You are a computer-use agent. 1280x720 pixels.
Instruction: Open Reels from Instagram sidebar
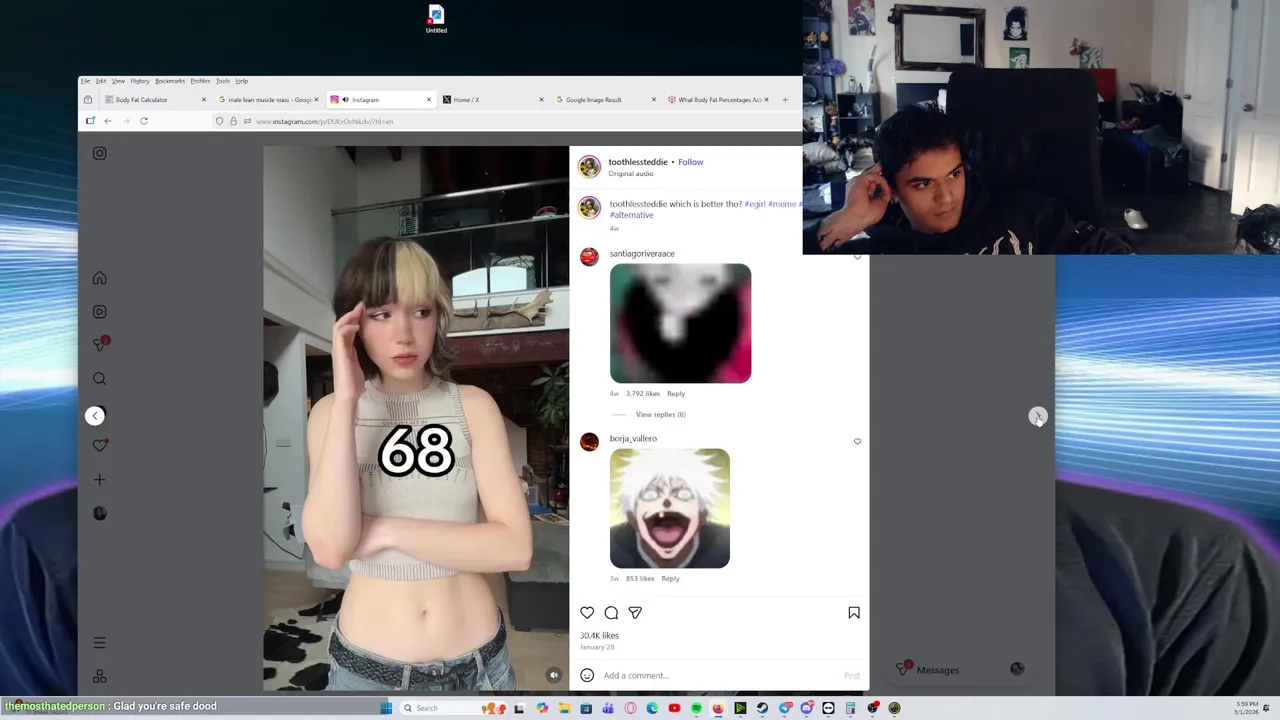point(99,312)
